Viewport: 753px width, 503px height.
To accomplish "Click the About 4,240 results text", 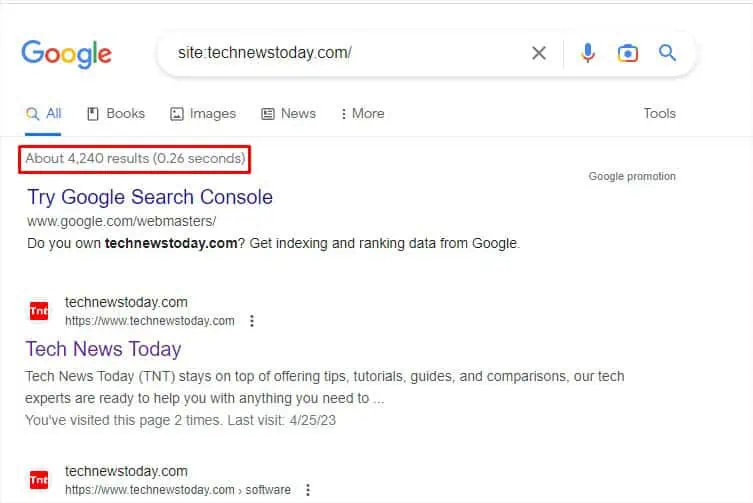I will (x=135, y=159).
